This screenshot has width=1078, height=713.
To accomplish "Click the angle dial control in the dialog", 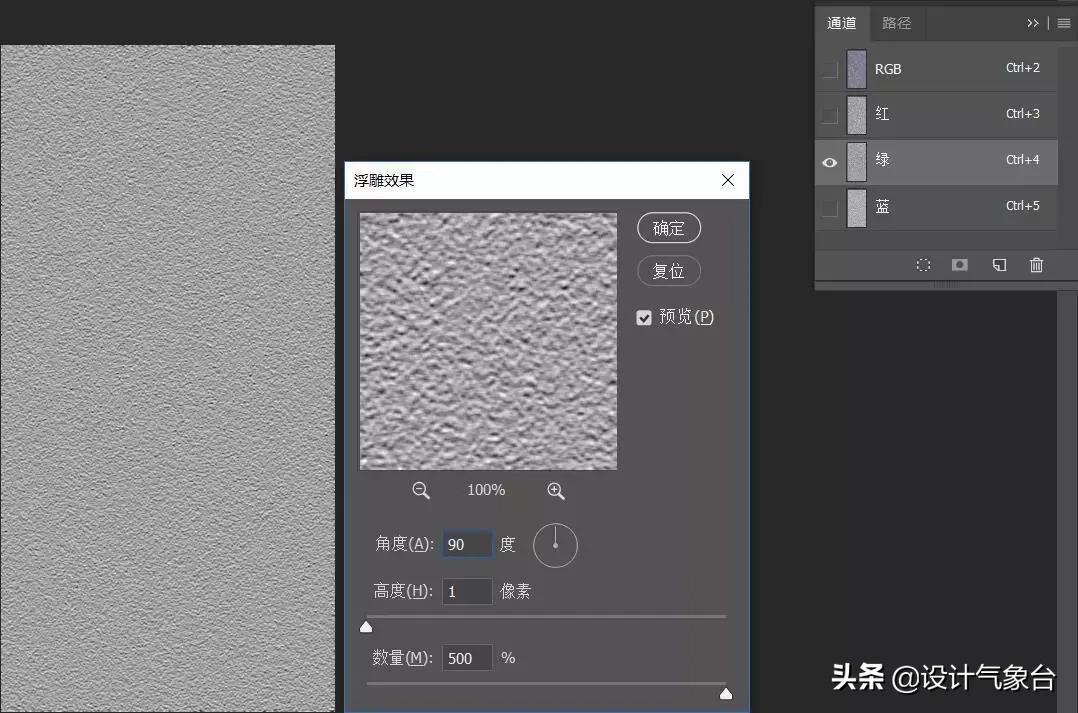I will (555, 545).
